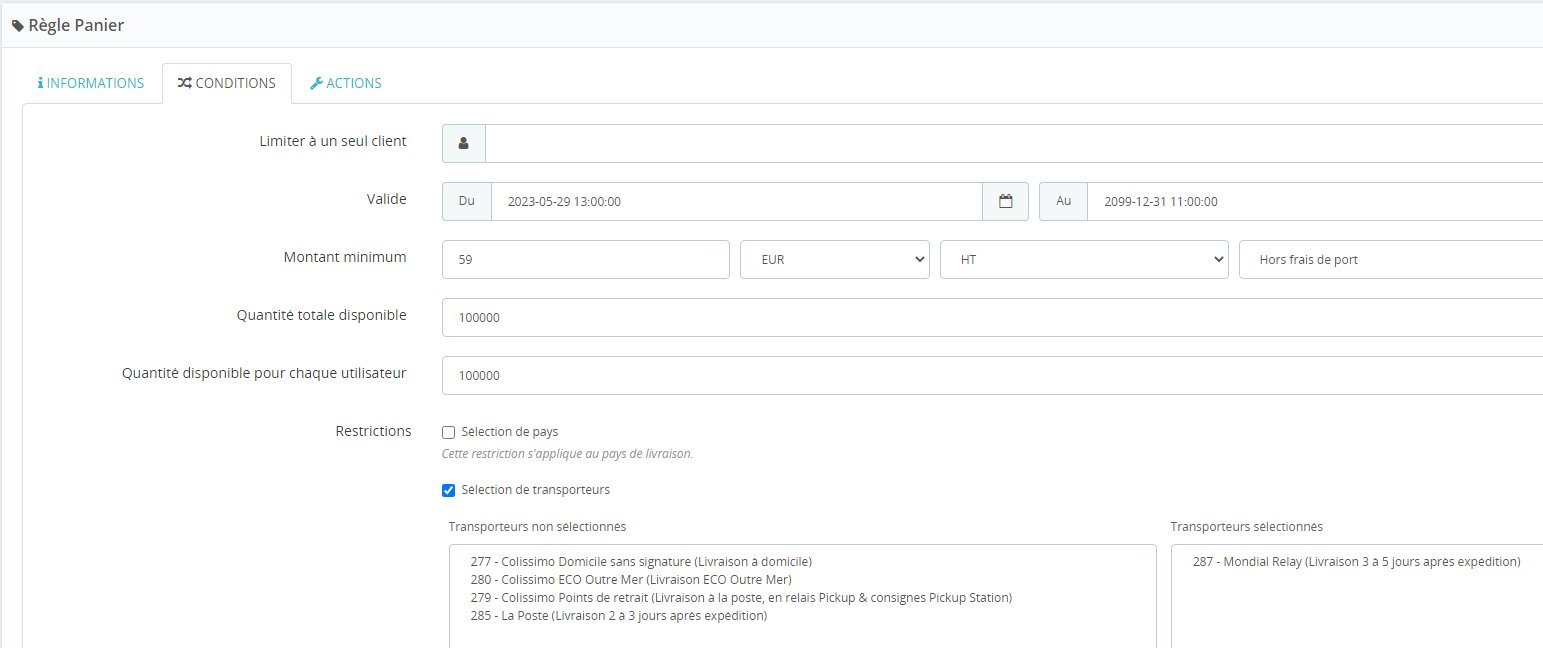
Task: Open the Hors frais de port dropdown
Action: pyautogui.click(x=1391, y=259)
